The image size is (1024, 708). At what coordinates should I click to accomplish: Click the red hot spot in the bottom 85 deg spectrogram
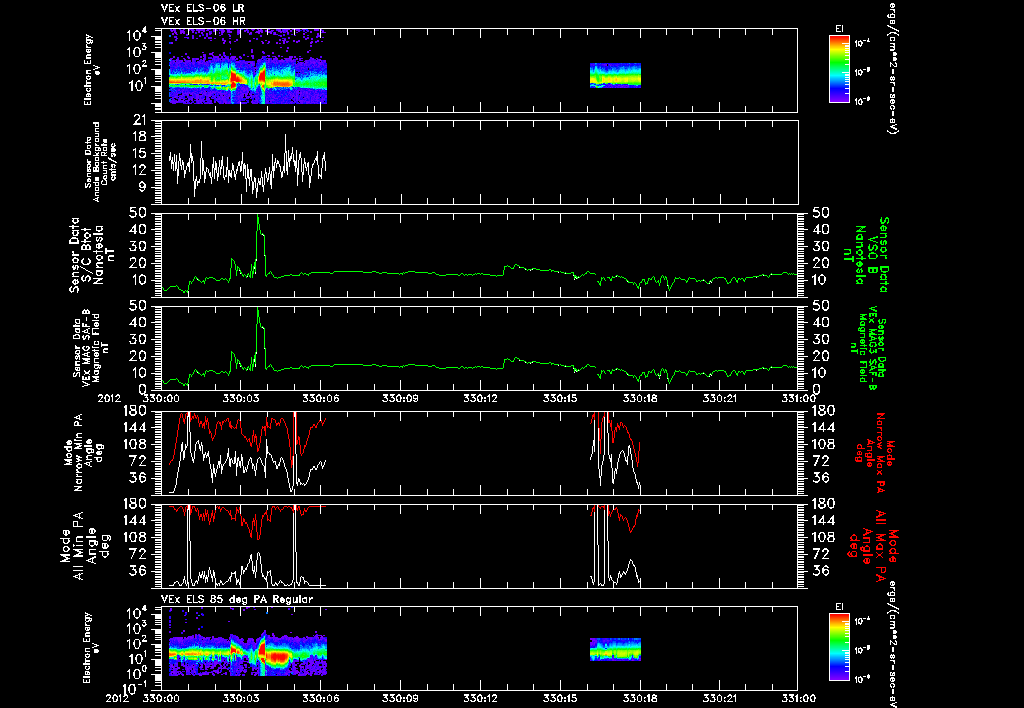pyautogui.click(x=277, y=656)
